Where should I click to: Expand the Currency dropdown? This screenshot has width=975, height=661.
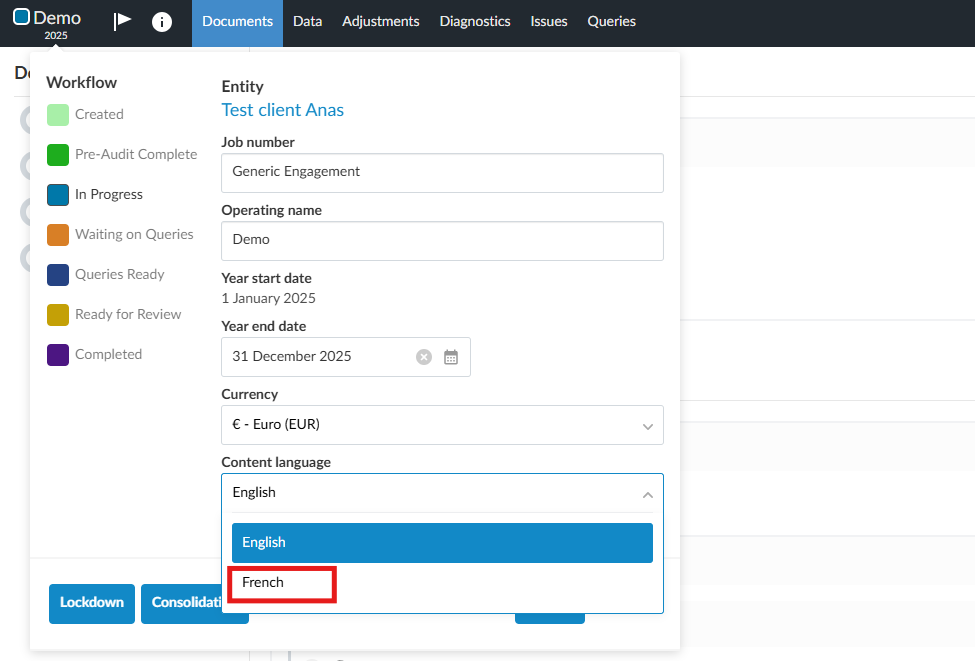coord(442,425)
